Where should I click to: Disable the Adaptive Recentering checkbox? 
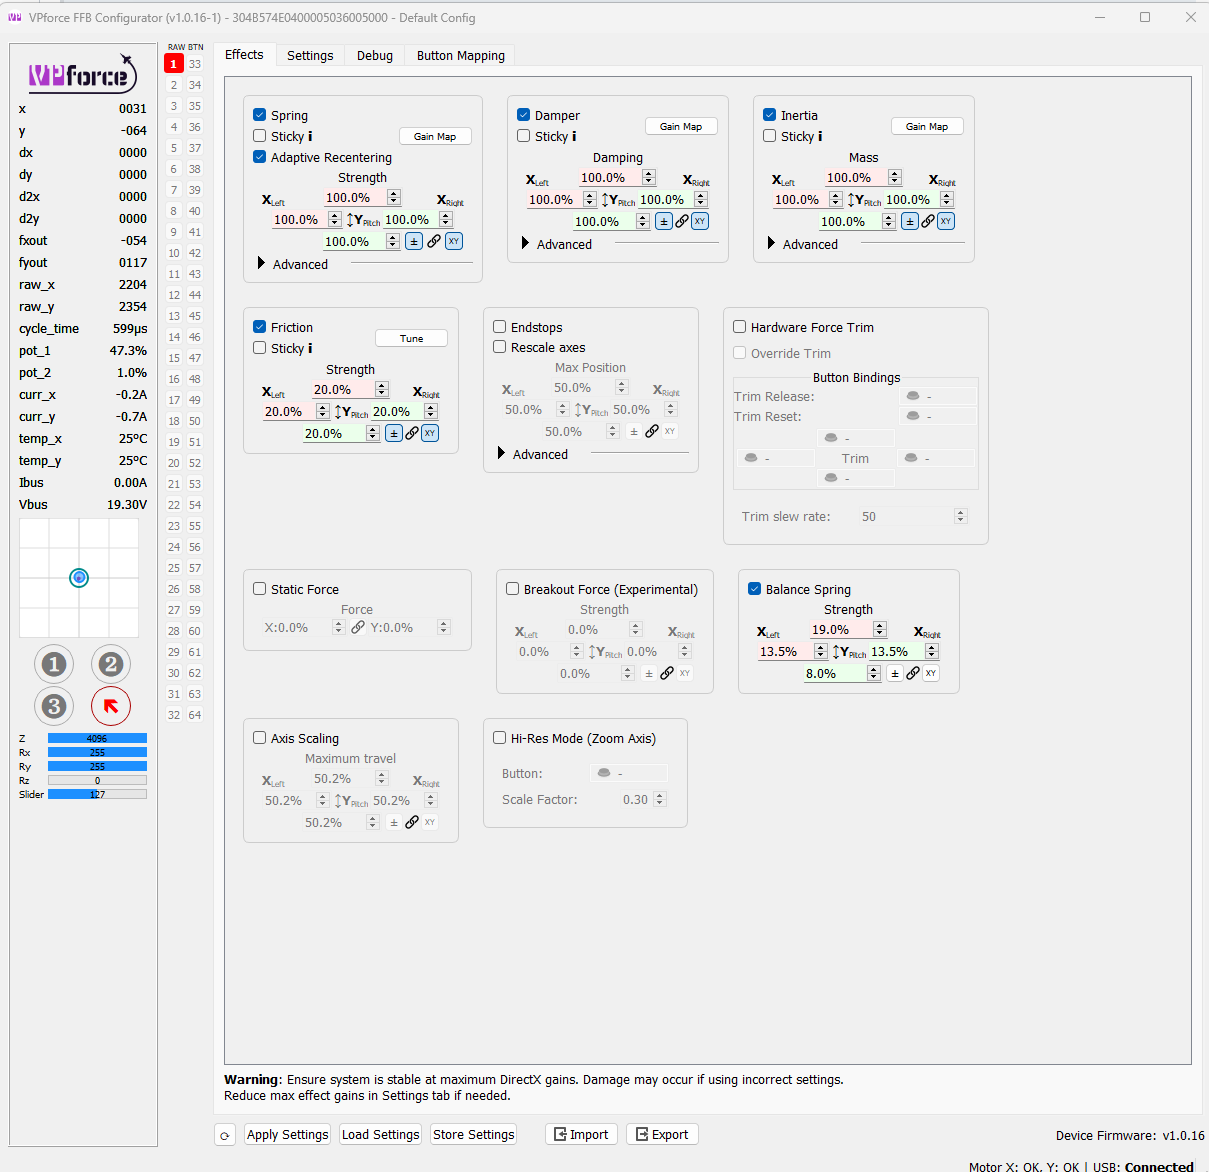pos(260,157)
